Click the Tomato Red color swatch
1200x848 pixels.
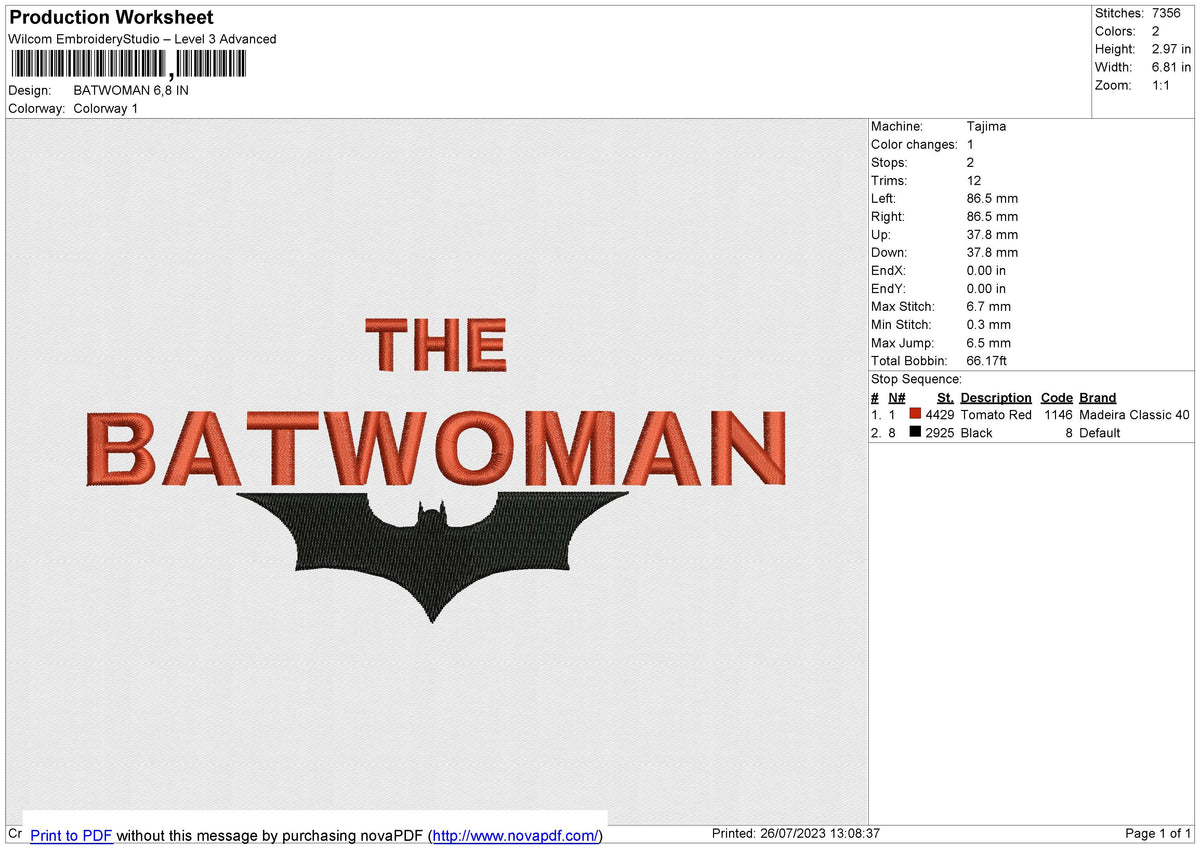coord(915,414)
